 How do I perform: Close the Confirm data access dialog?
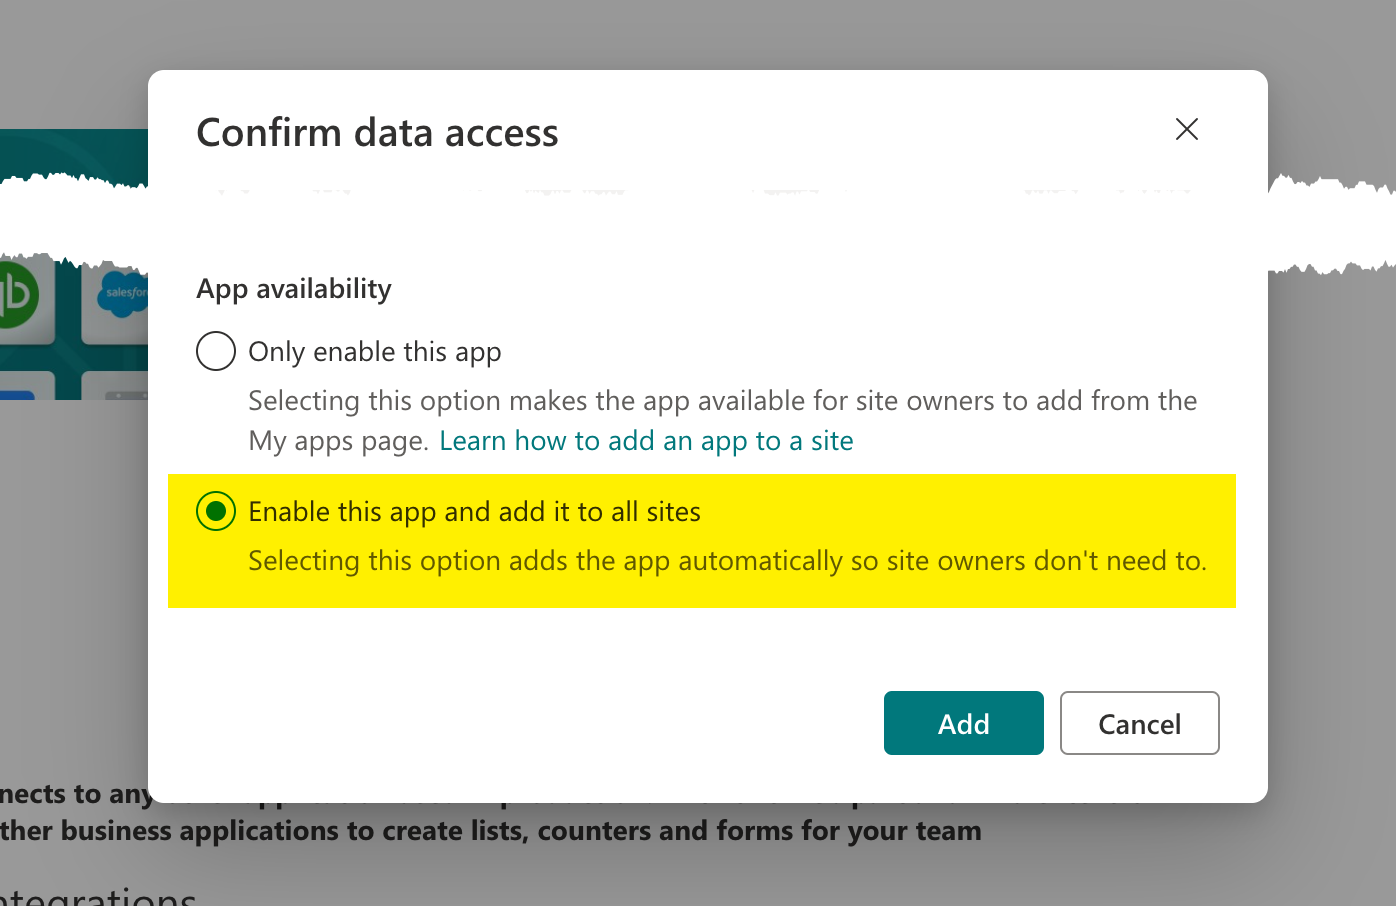[x=1187, y=129]
